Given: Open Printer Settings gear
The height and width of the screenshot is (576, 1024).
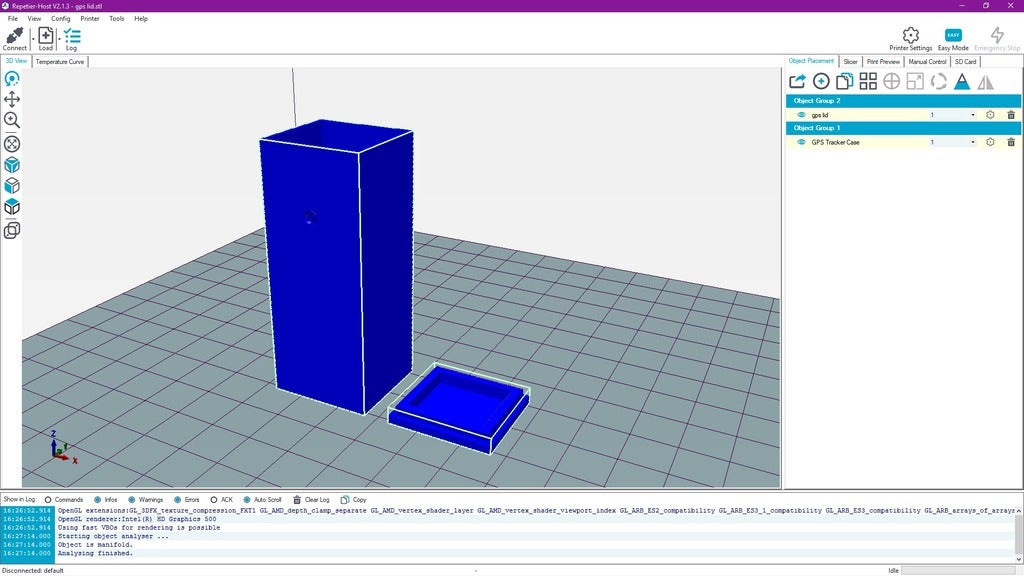Looking at the screenshot, I should 910,36.
